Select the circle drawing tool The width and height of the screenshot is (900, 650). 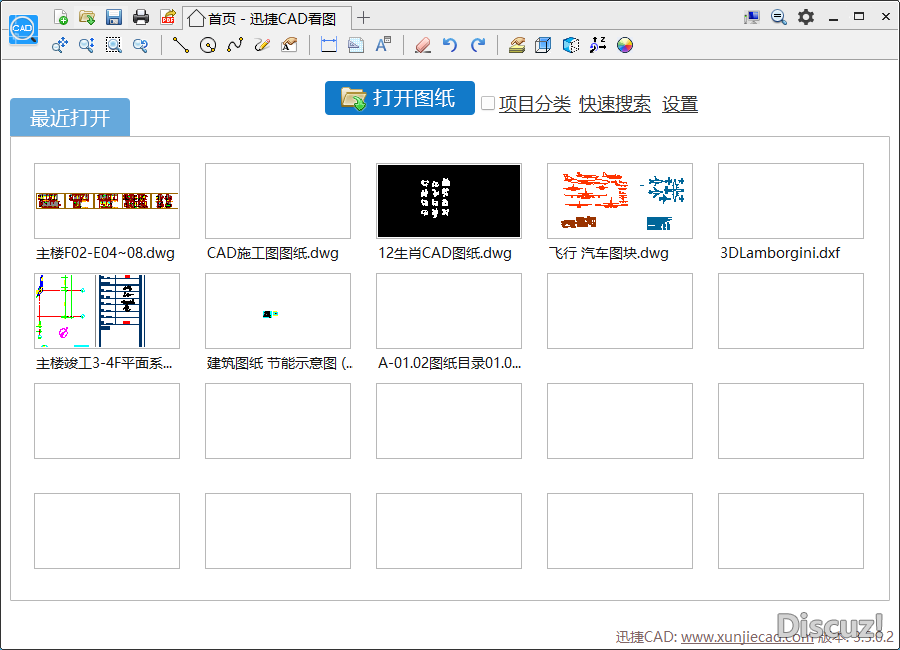pos(207,45)
